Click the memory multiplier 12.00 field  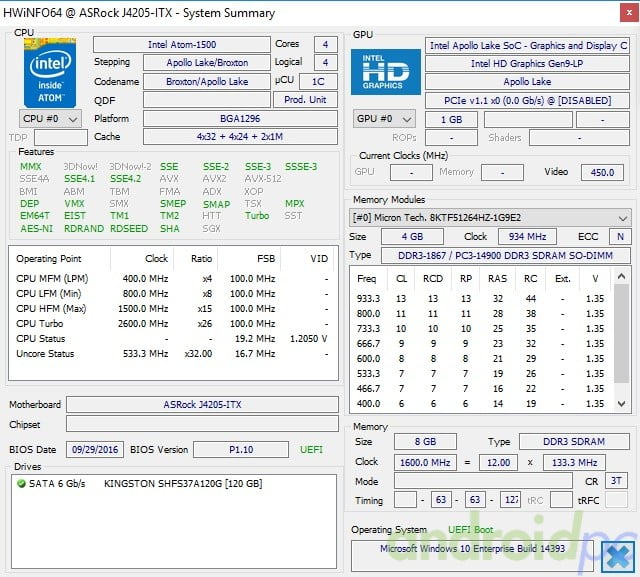pyautogui.click(x=498, y=463)
